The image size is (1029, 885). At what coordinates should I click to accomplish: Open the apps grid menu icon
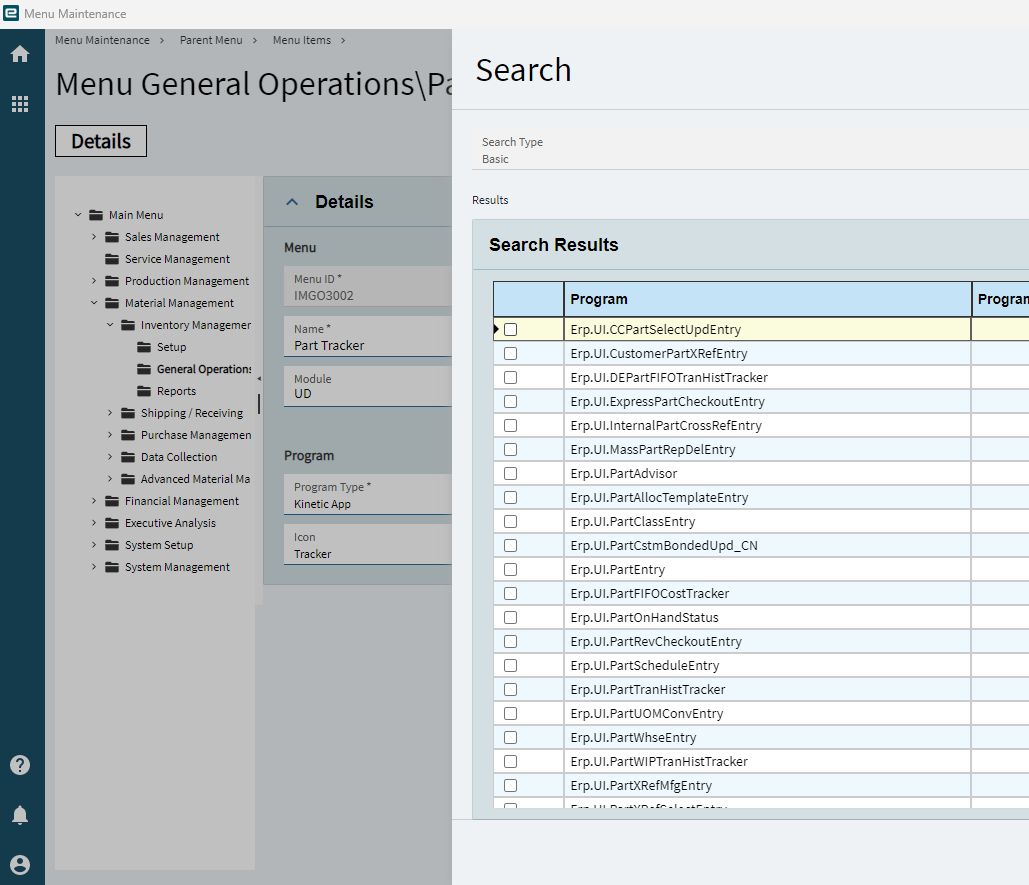tap(20, 104)
